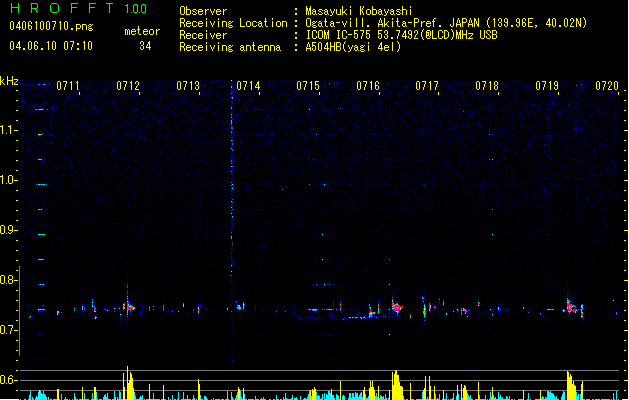629x400 pixels.
Task: Click the 1.1 kHz axis label
Action: click(x=7, y=130)
